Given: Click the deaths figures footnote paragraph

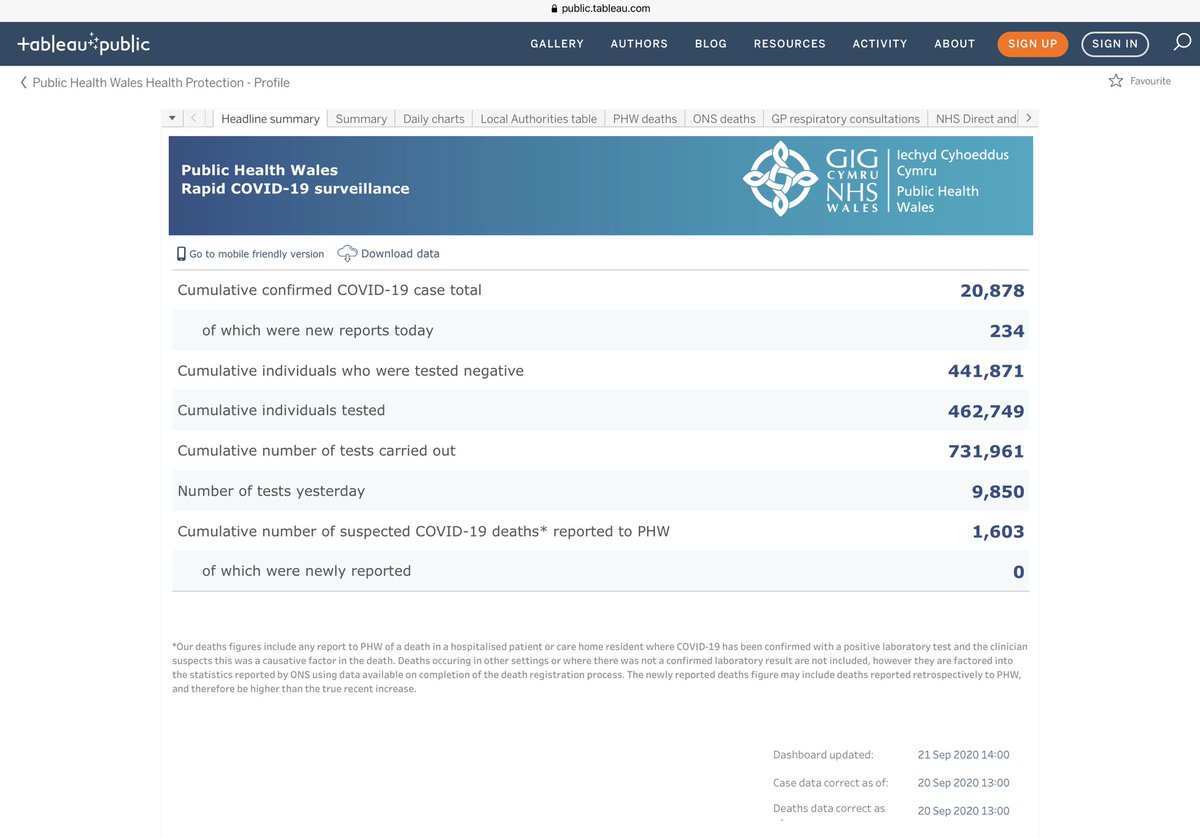Looking at the screenshot, I should click(x=600, y=667).
